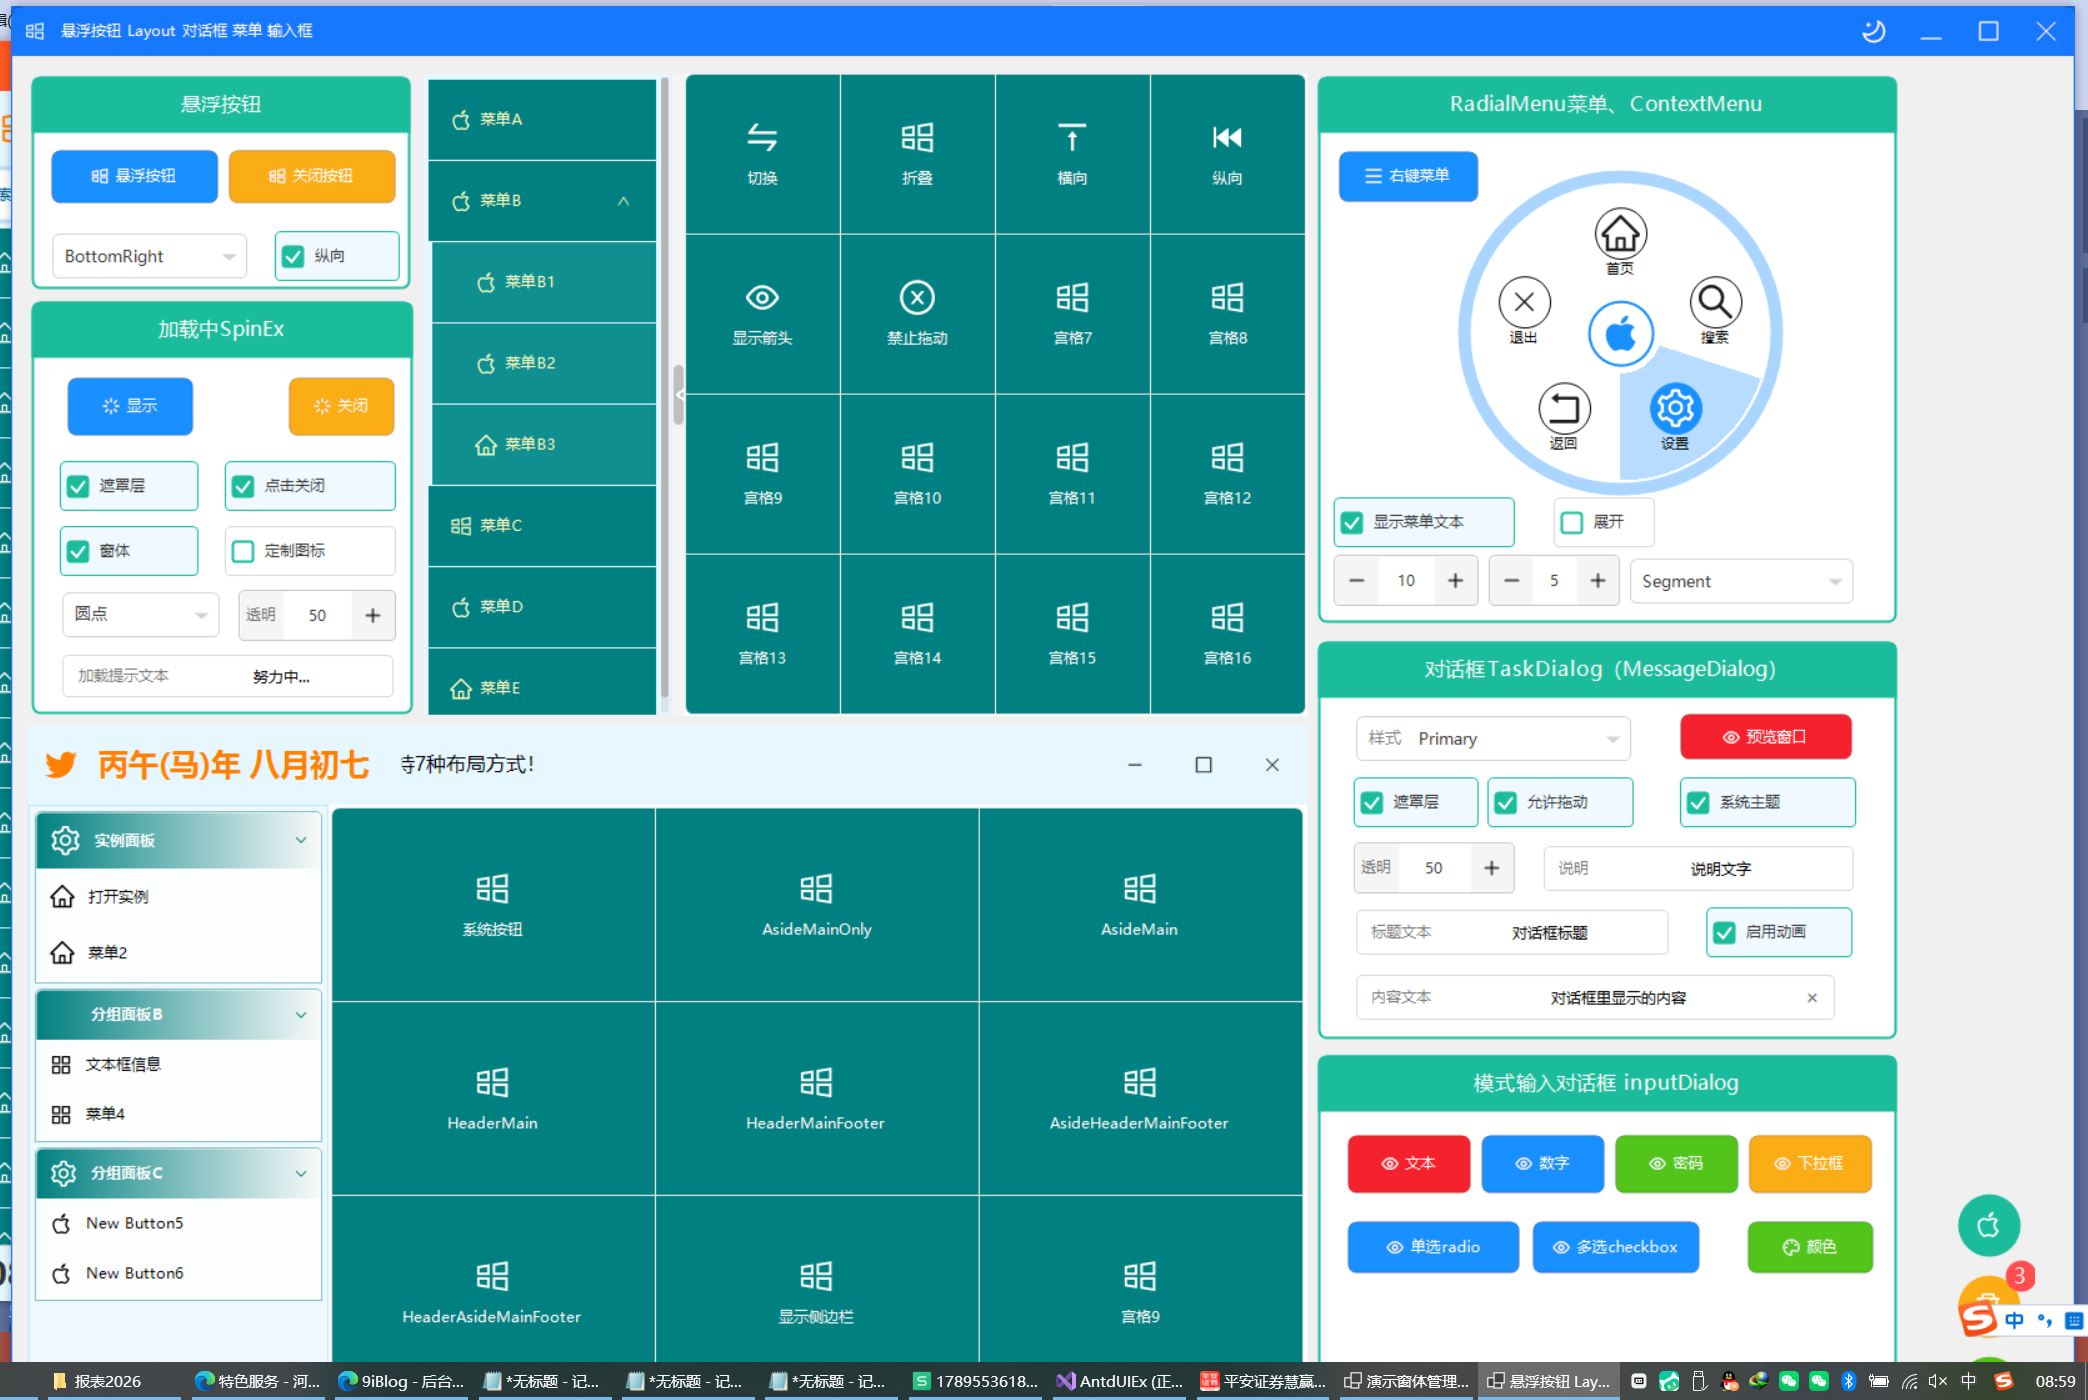This screenshot has height=1400, width=2088.
Task: Click the 禁止拖动 circled X tile
Action: tap(917, 314)
